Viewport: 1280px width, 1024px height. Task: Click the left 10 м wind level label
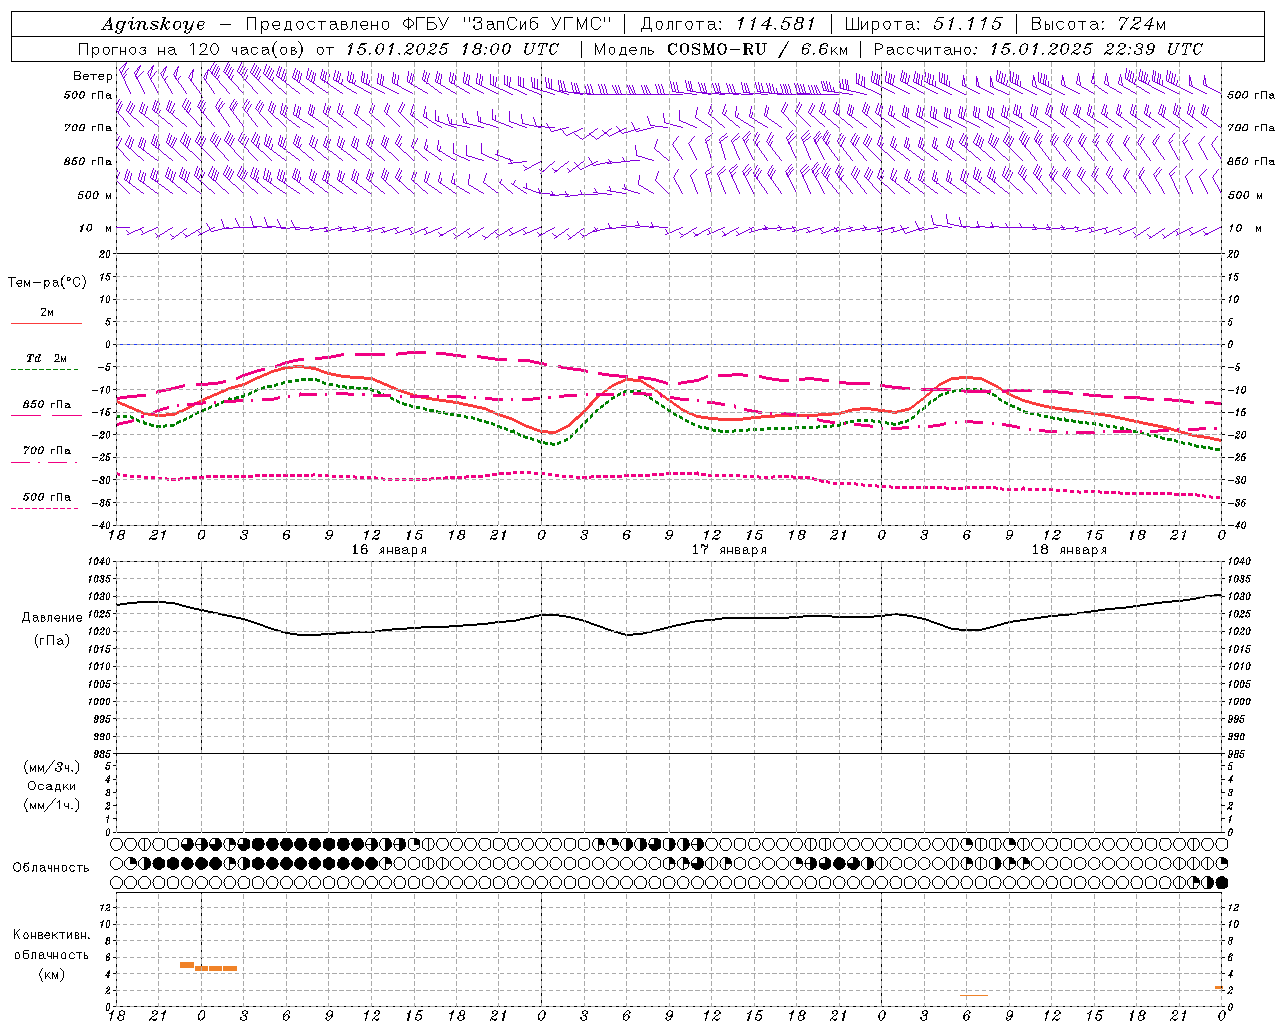pos(96,228)
